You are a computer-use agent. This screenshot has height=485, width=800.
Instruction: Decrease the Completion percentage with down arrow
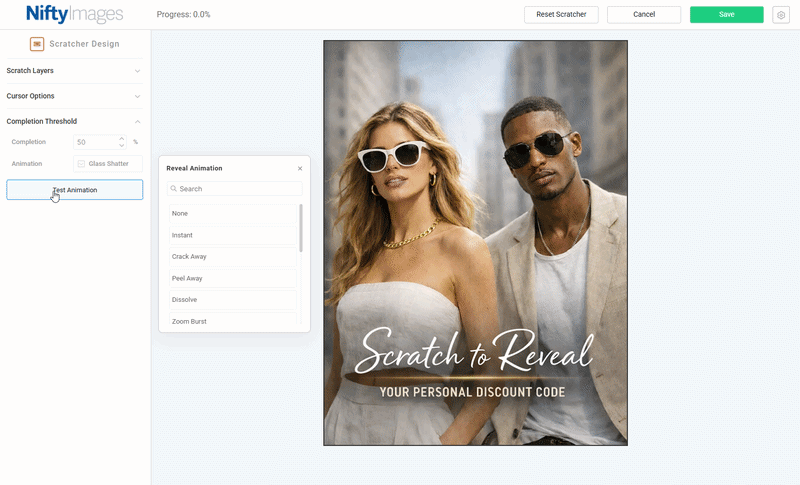(x=122, y=146)
